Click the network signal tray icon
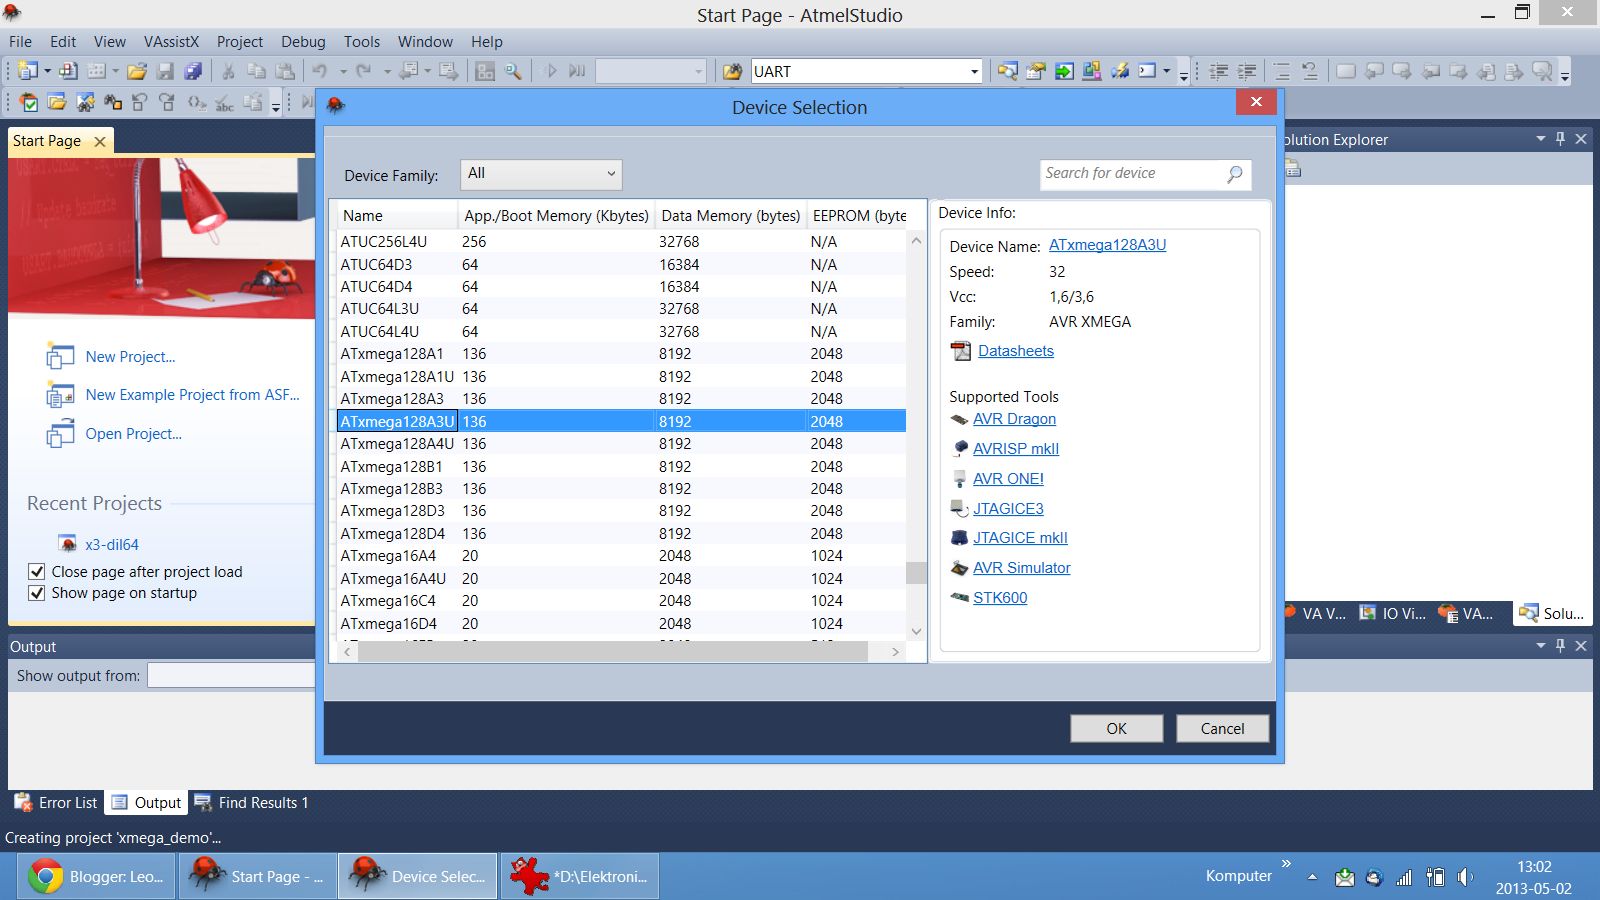The image size is (1600, 900). (x=1405, y=877)
